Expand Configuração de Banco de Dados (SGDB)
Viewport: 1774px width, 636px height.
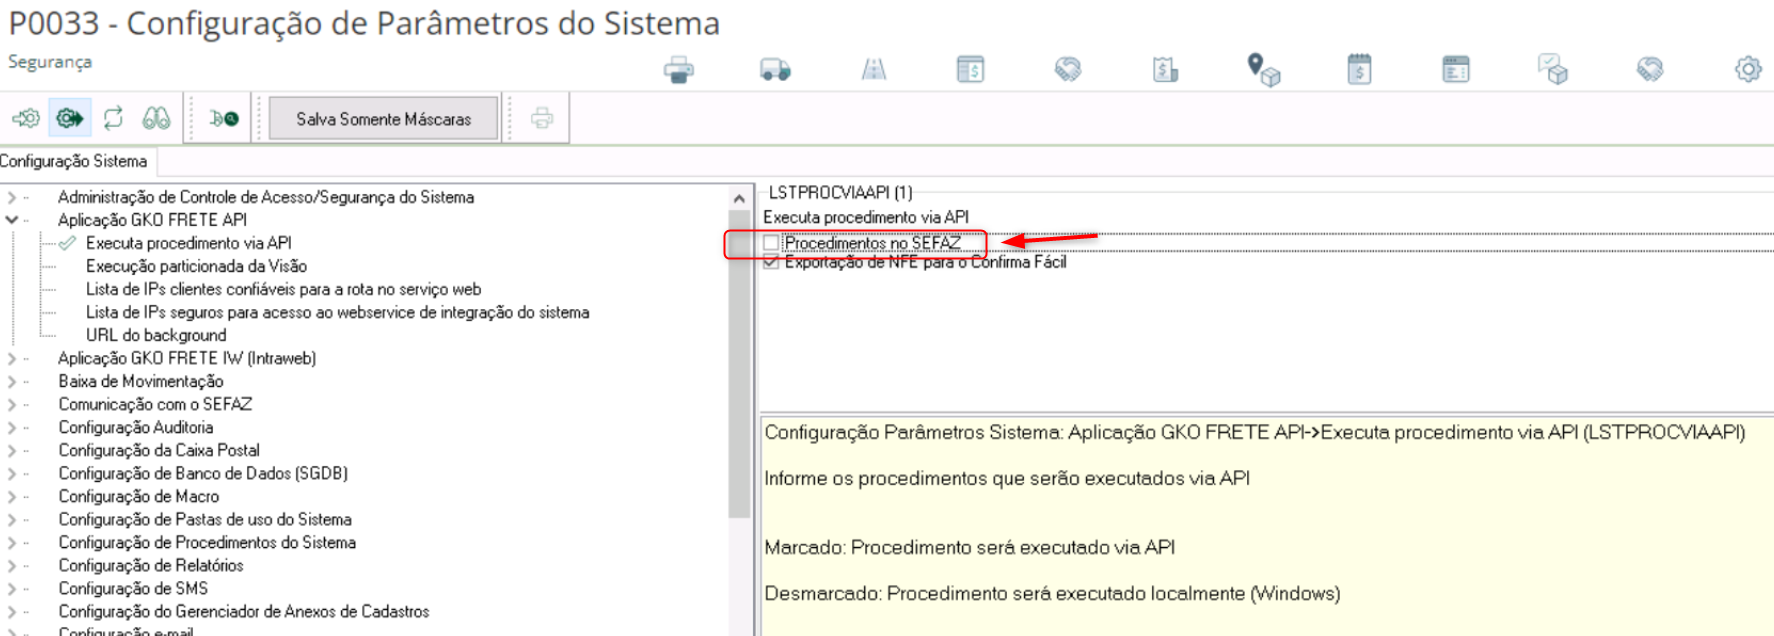pyautogui.click(x=12, y=473)
